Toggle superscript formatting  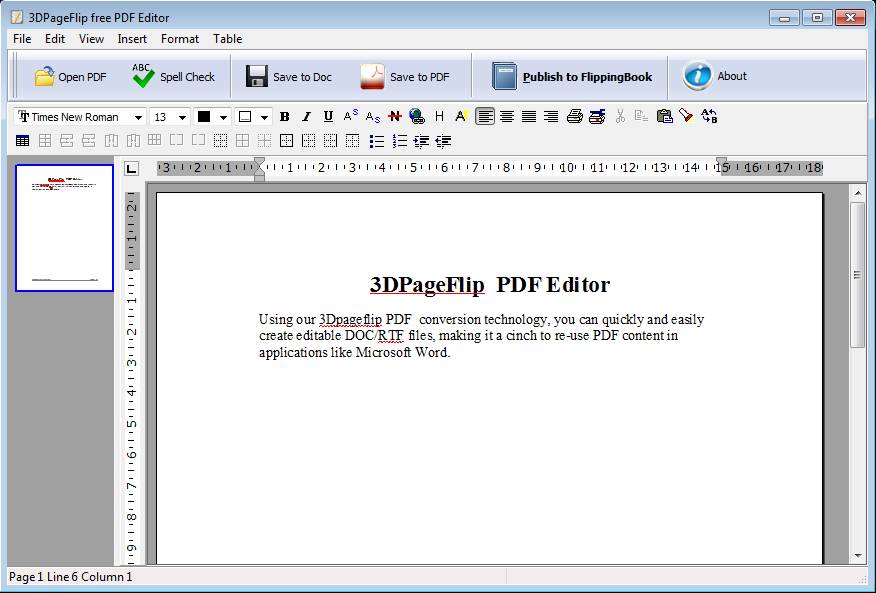click(350, 116)
